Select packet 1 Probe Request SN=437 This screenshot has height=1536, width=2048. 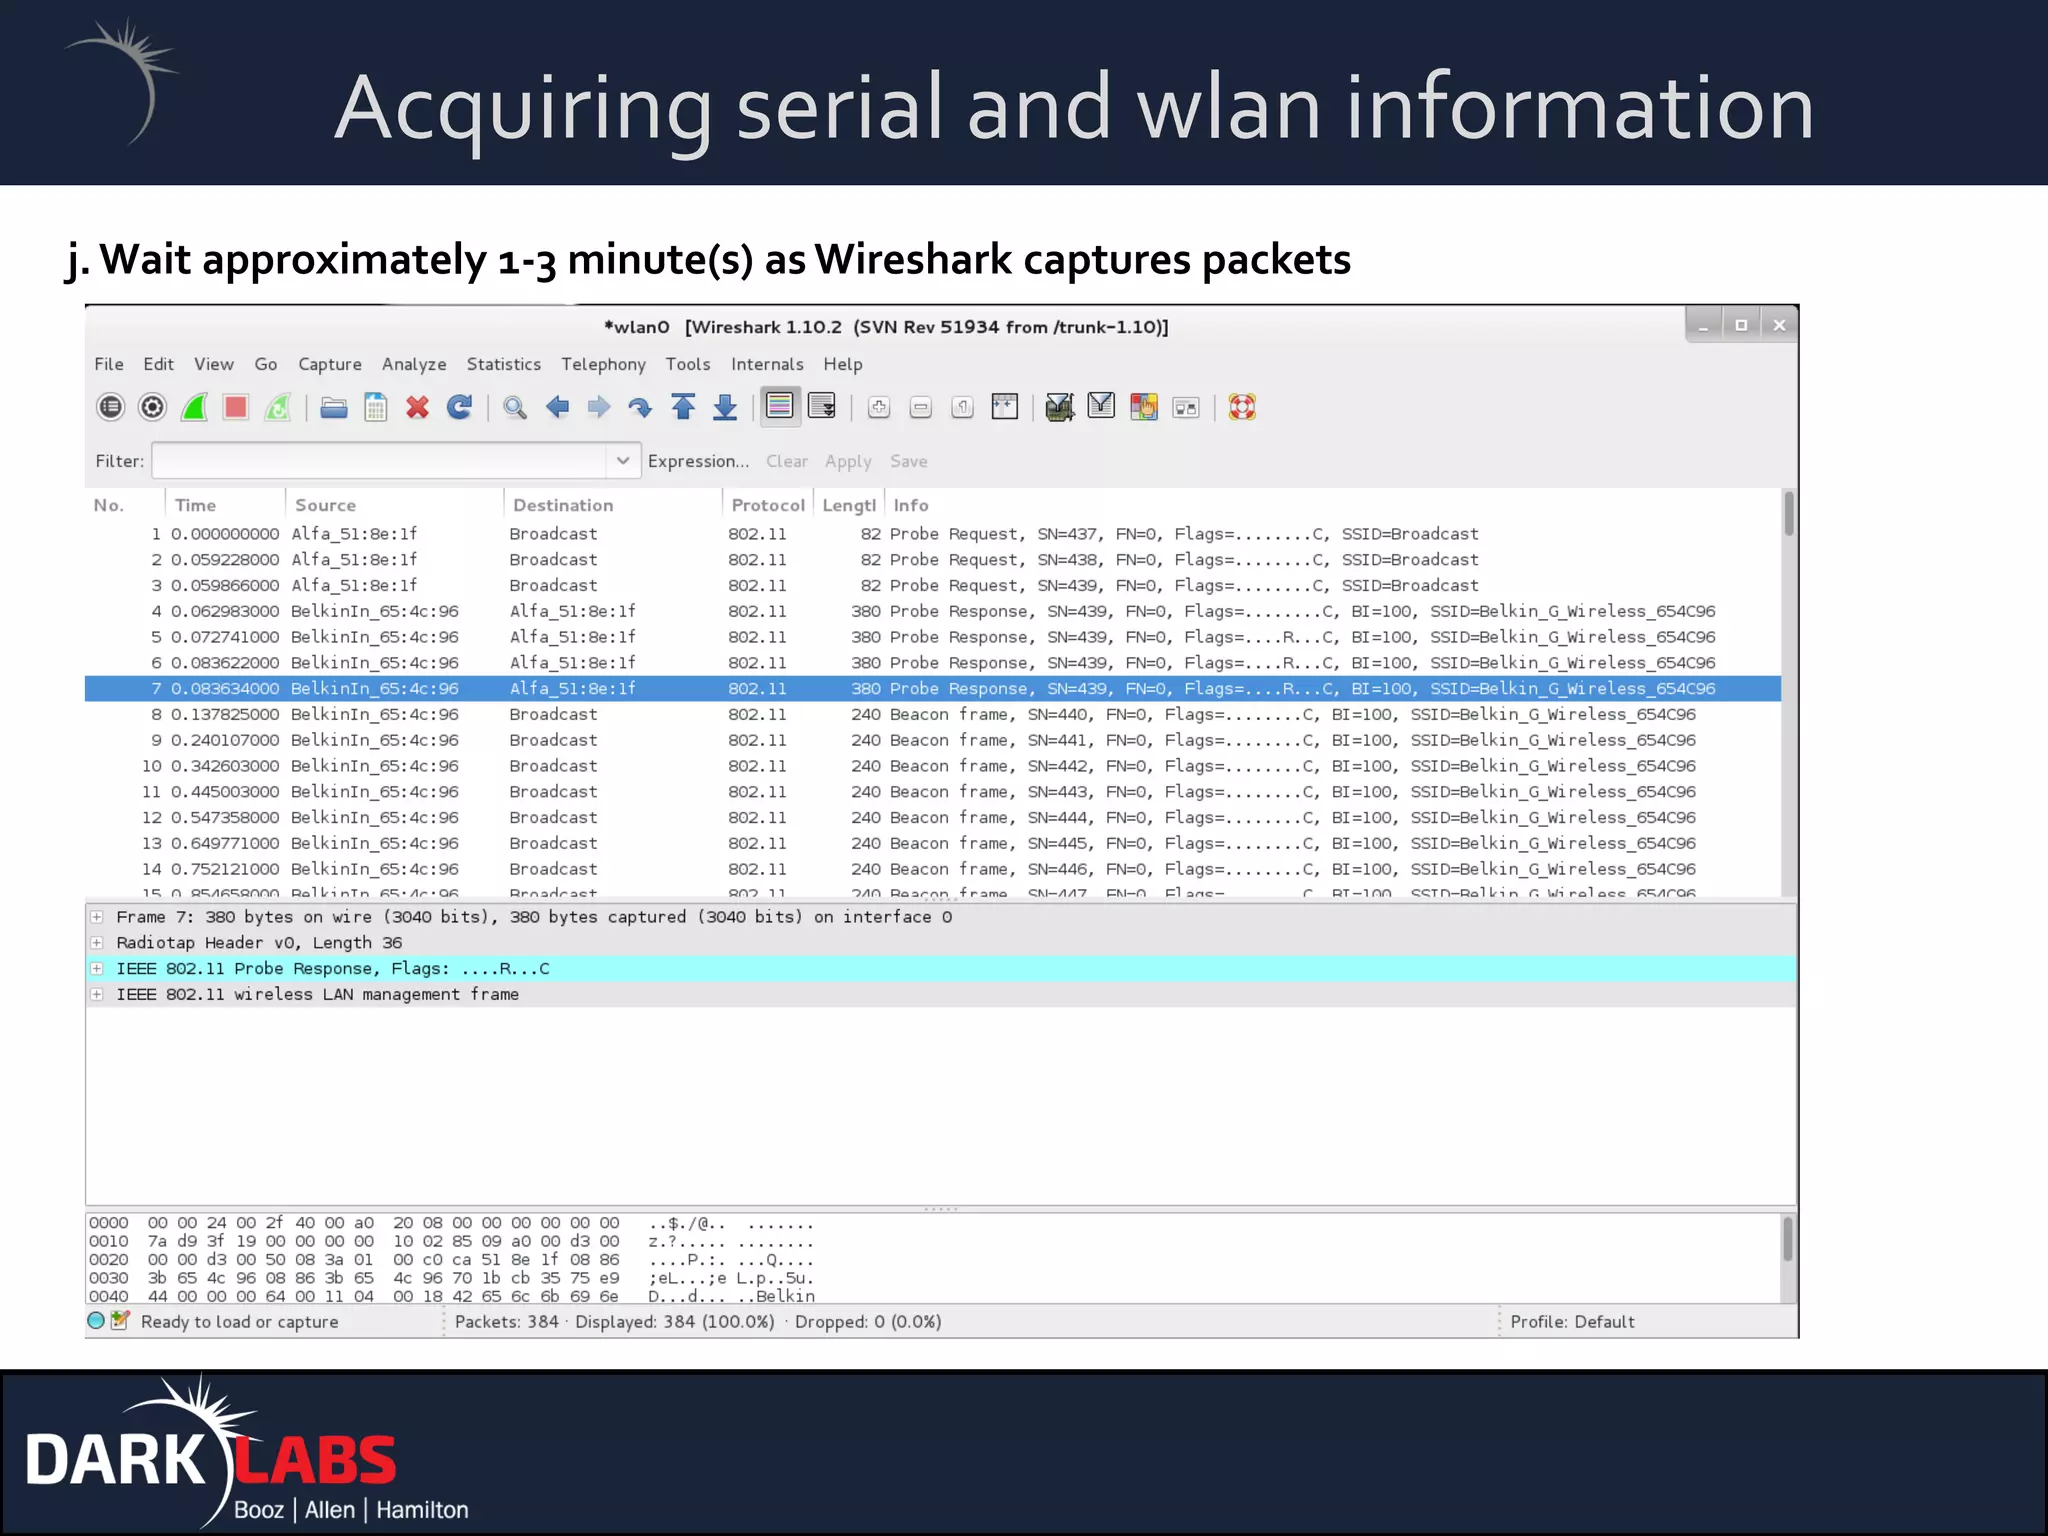pyautogui.click(x=933, y=534)
